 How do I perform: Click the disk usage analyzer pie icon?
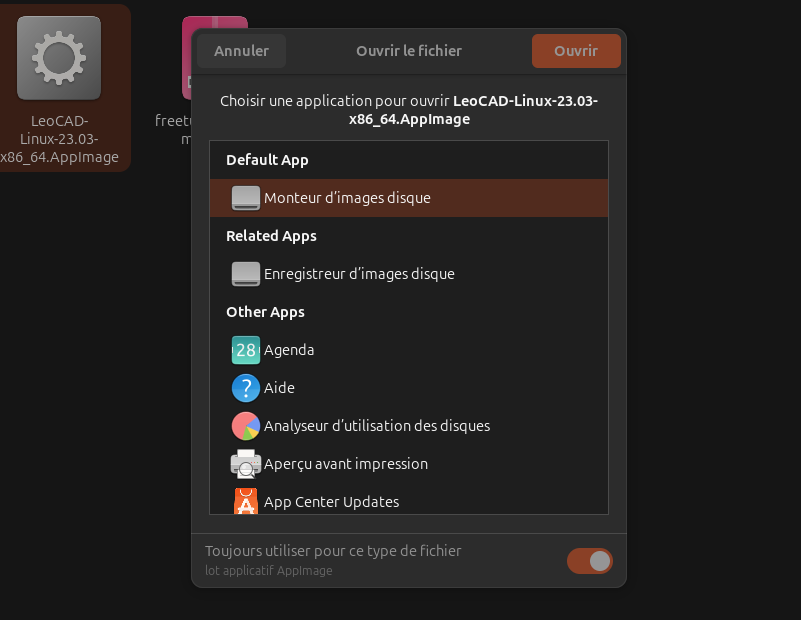pyautogui.click(x=246, y=426)
